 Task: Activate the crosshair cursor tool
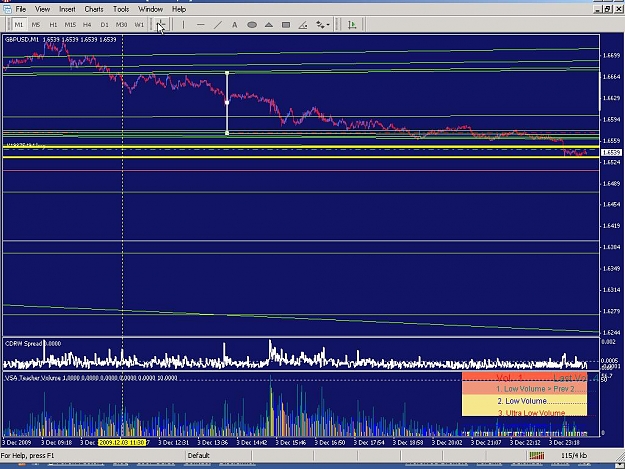tap(161, 25)
